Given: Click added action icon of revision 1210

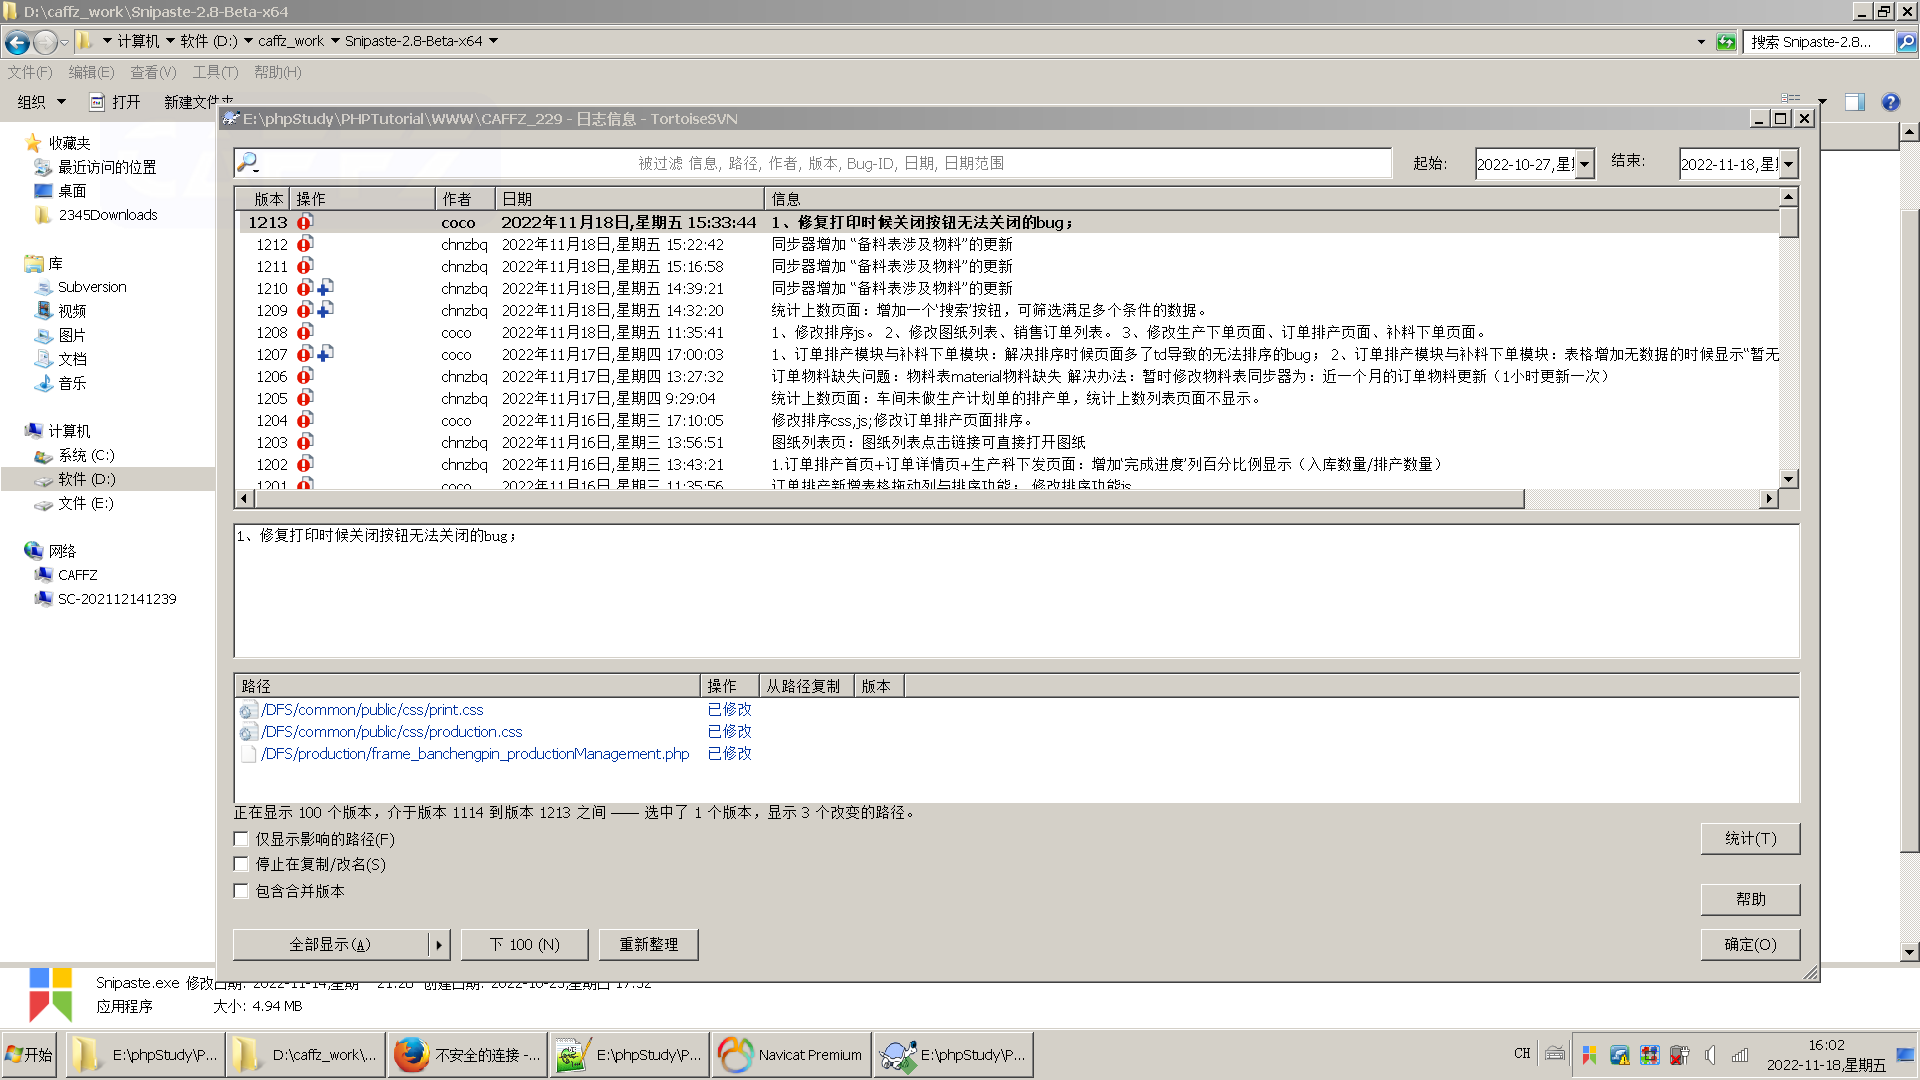Looking at the screenshot, I should (325, 288).
